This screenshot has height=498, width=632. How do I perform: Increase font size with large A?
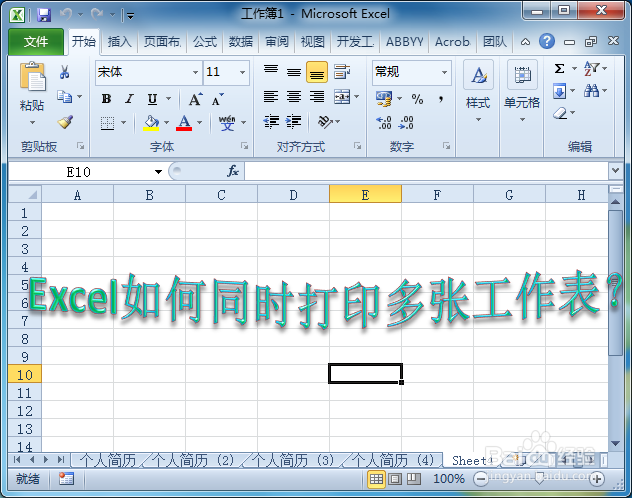coord(195,99)
